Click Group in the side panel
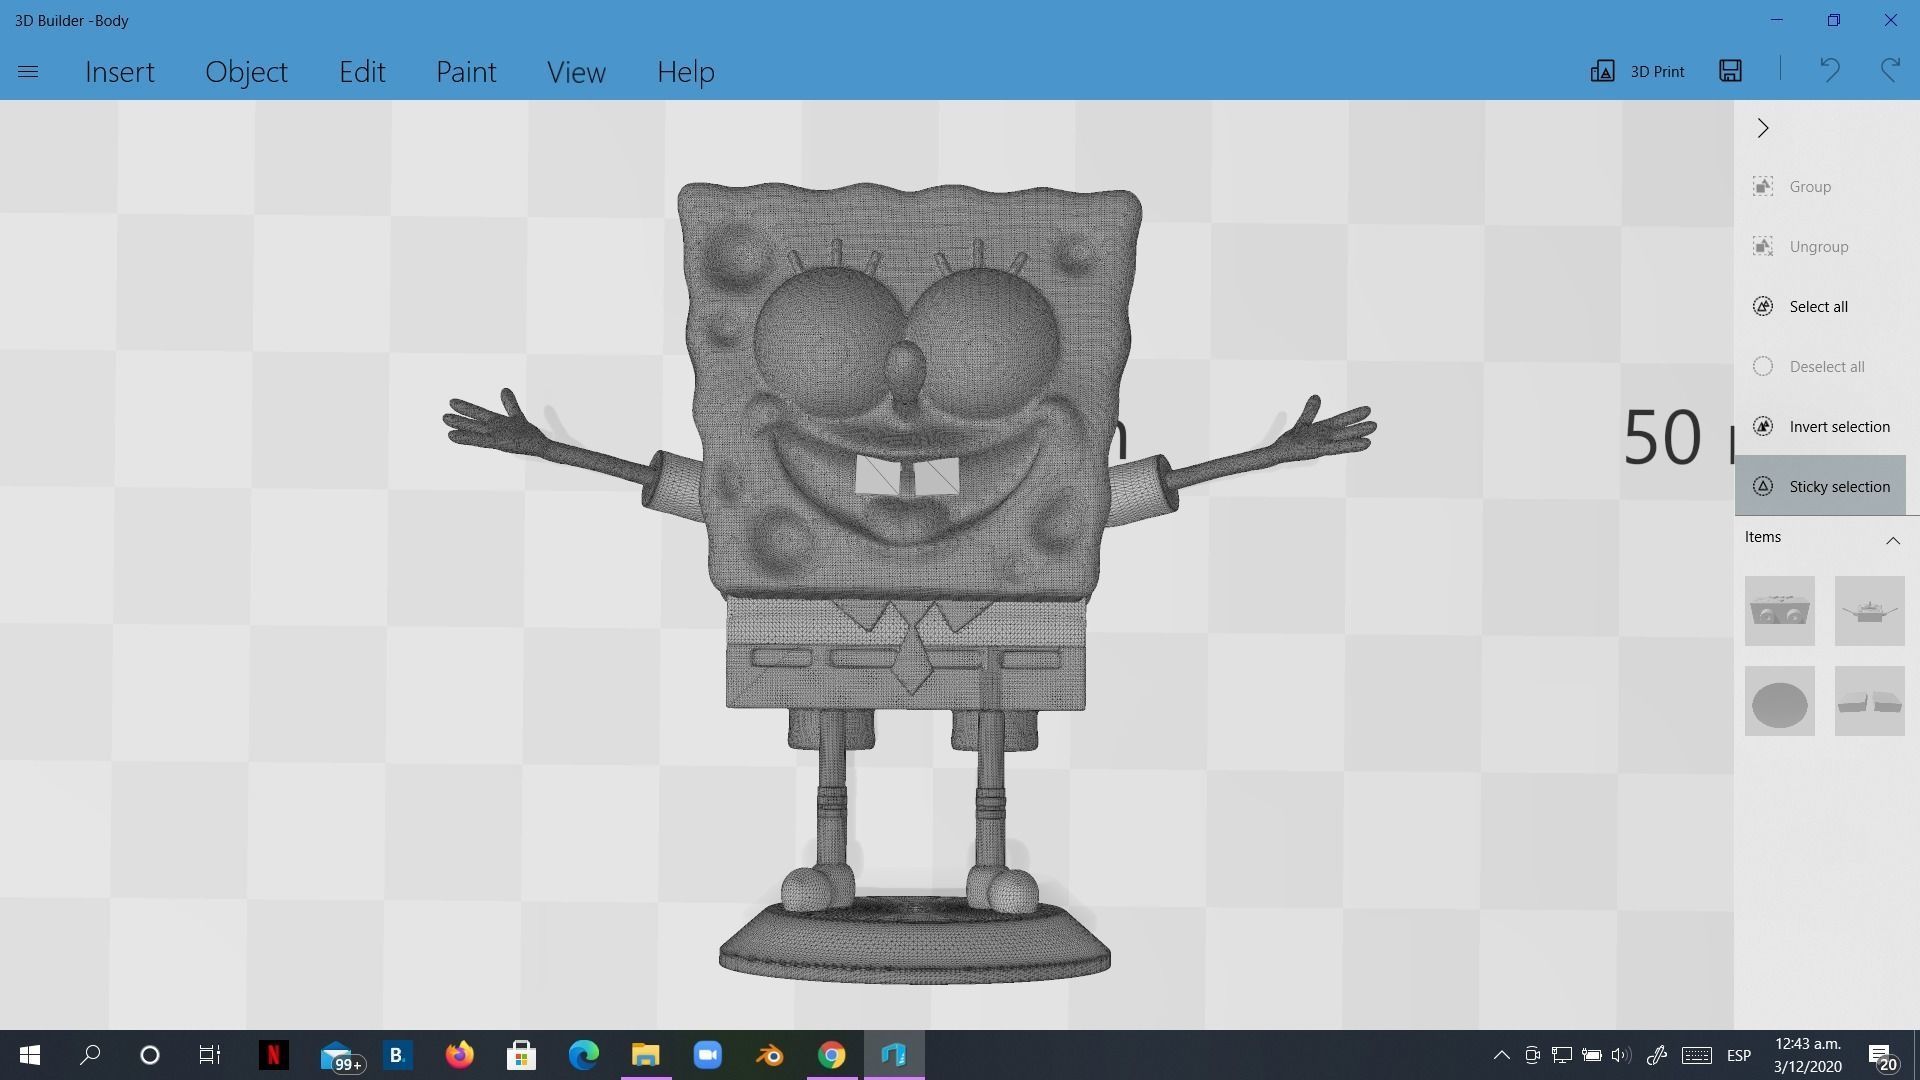 [x=1820, y=187]
